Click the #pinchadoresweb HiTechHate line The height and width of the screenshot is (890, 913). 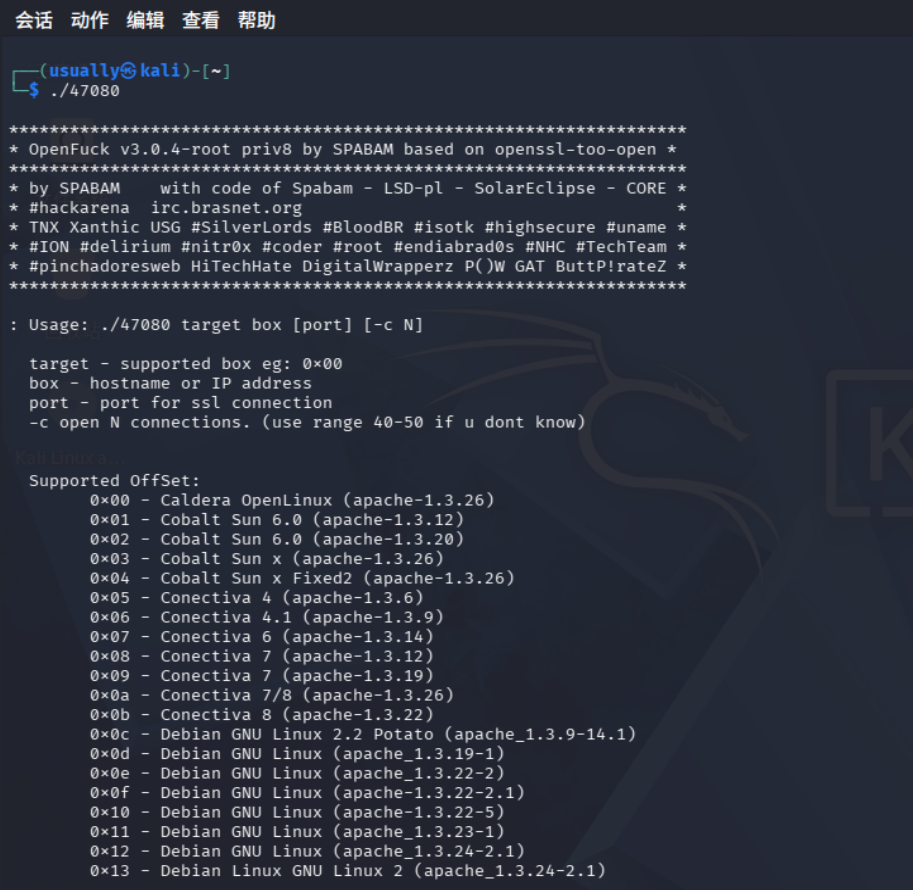348,266
